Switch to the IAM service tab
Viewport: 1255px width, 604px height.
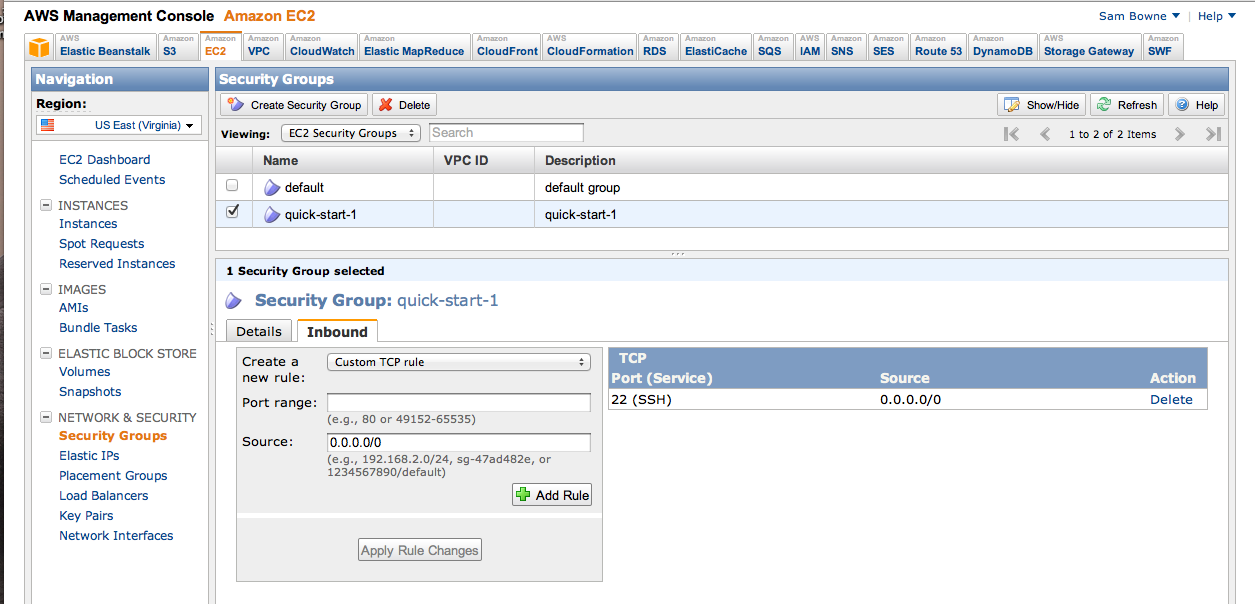810,47
